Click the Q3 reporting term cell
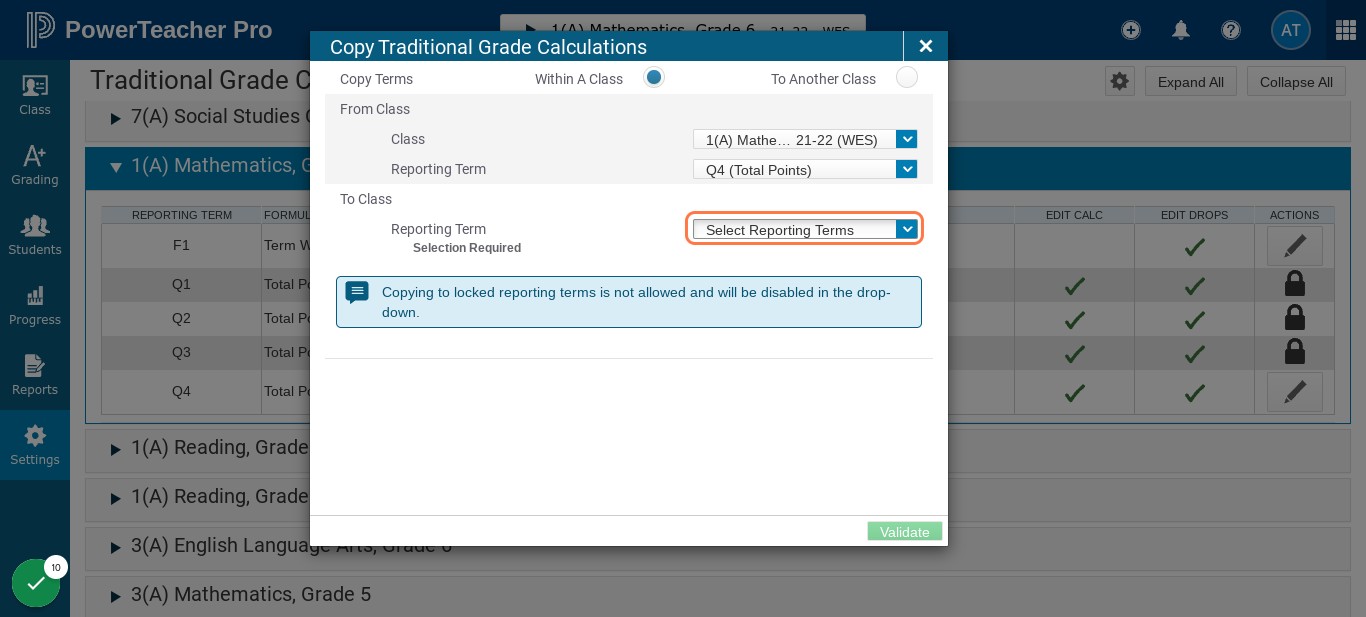The width and height of the screenshot is (1366, 617). click(x=181, y=352)
